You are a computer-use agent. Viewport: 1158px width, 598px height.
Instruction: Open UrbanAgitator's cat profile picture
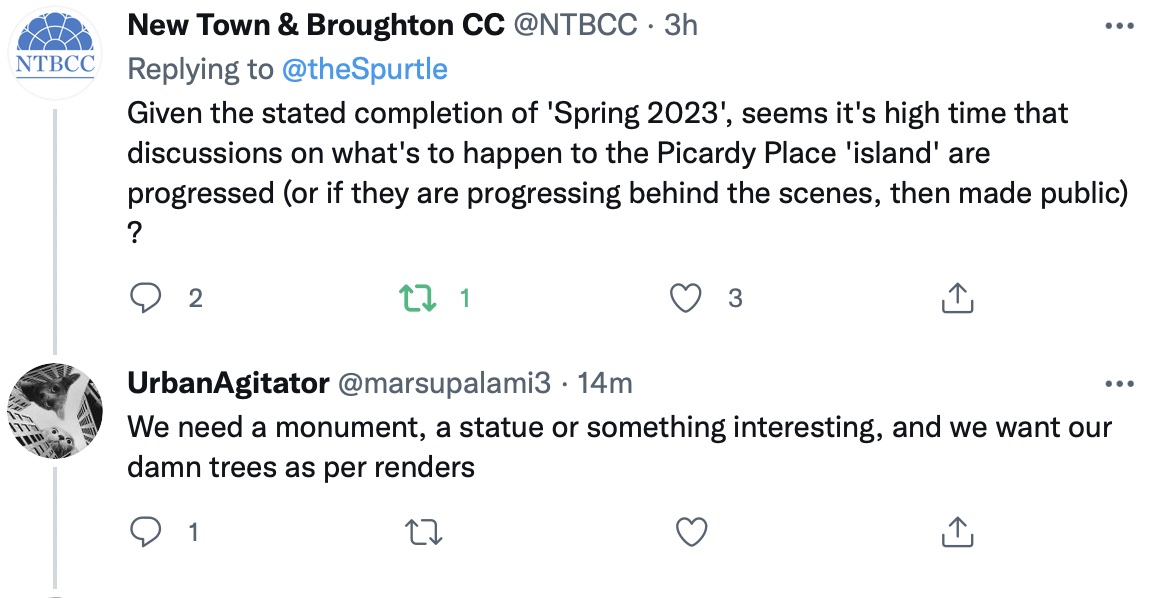(55, 411)
